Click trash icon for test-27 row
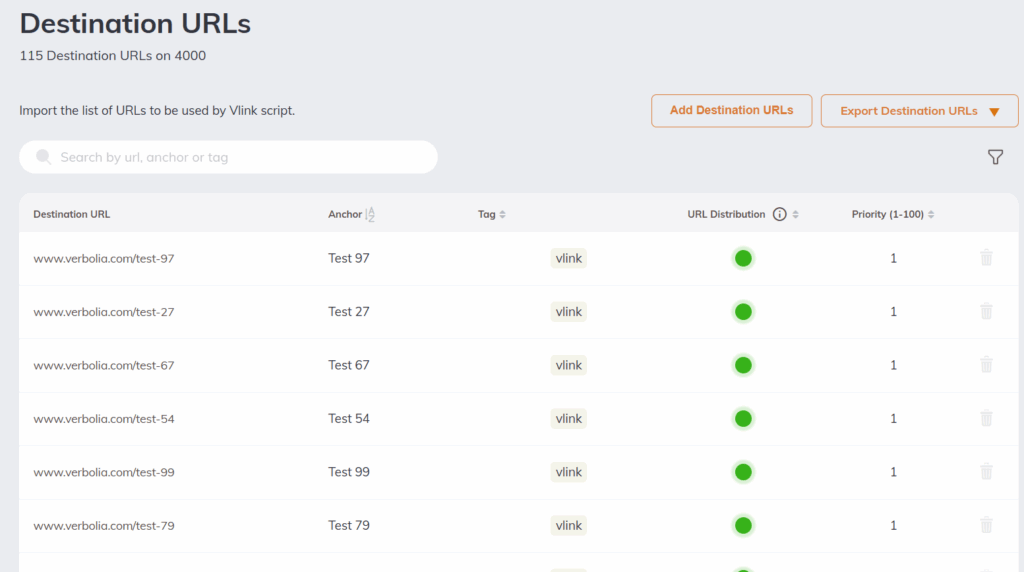This screenshot has height=572, width=1024. (x=986, y=311)
